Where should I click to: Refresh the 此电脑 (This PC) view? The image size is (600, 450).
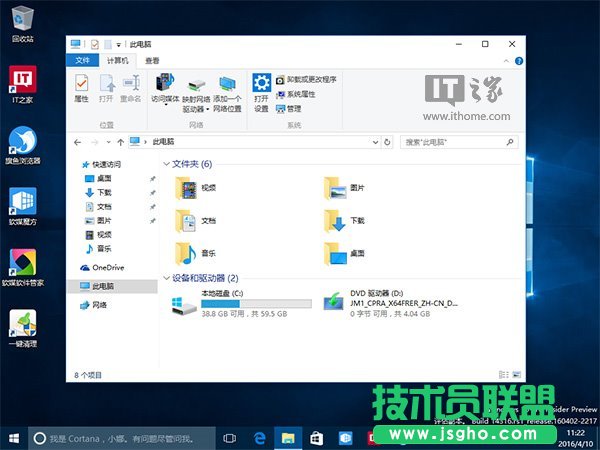click(387, 142)
